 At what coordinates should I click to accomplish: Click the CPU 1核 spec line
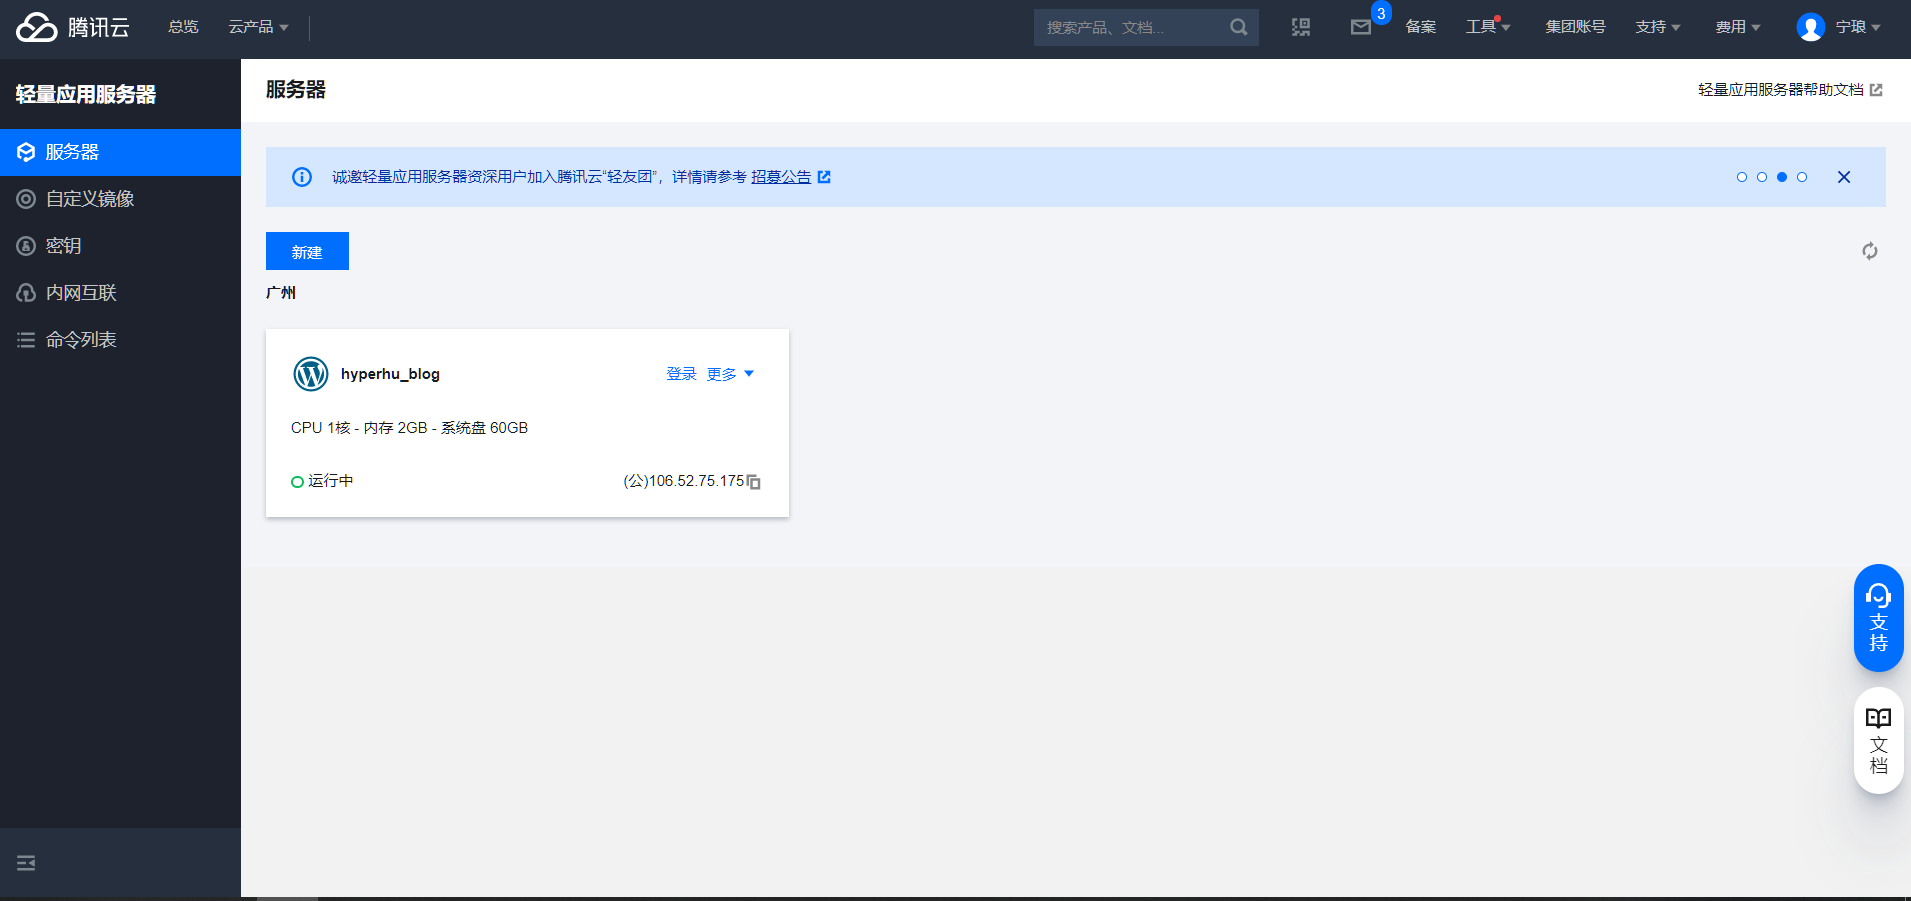pyautogui.click(x=409, y=428)
